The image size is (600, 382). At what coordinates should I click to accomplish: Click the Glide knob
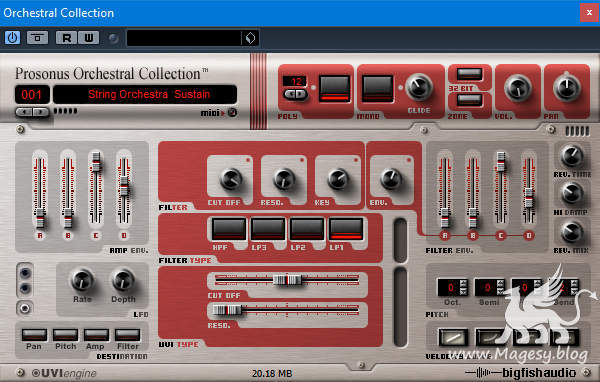419,87
